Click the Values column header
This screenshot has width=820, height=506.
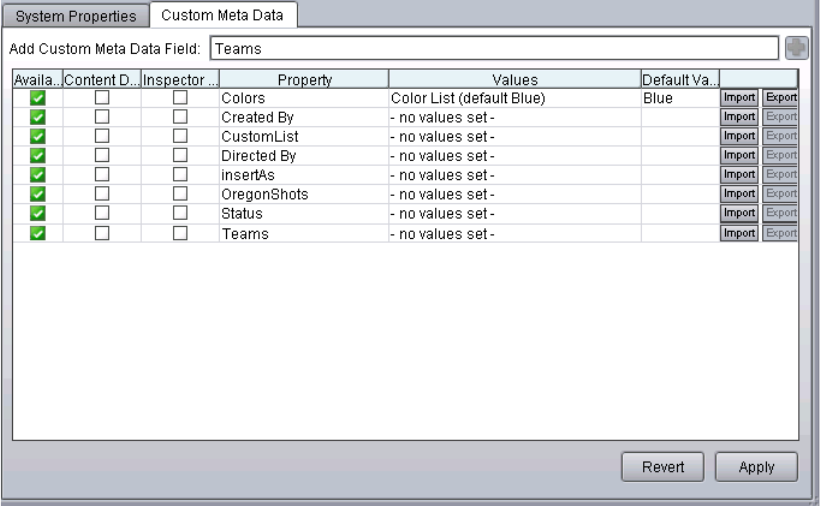pos(515,79)
